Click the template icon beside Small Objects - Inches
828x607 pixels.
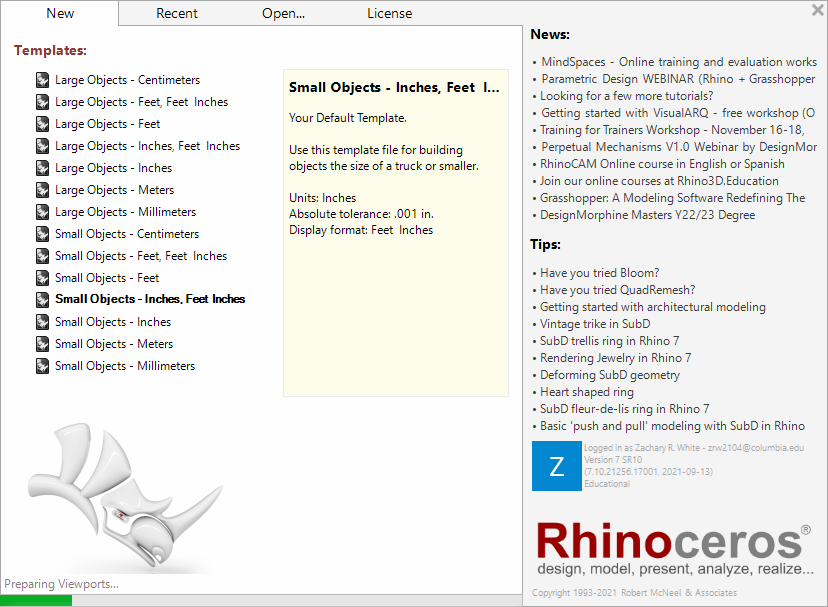point(42,322)
